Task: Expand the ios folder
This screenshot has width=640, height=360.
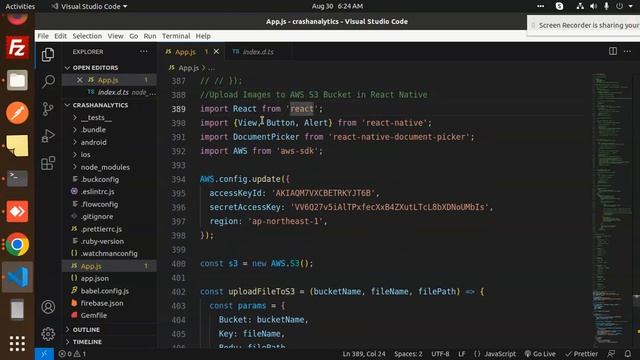Action: pos(85,155)
